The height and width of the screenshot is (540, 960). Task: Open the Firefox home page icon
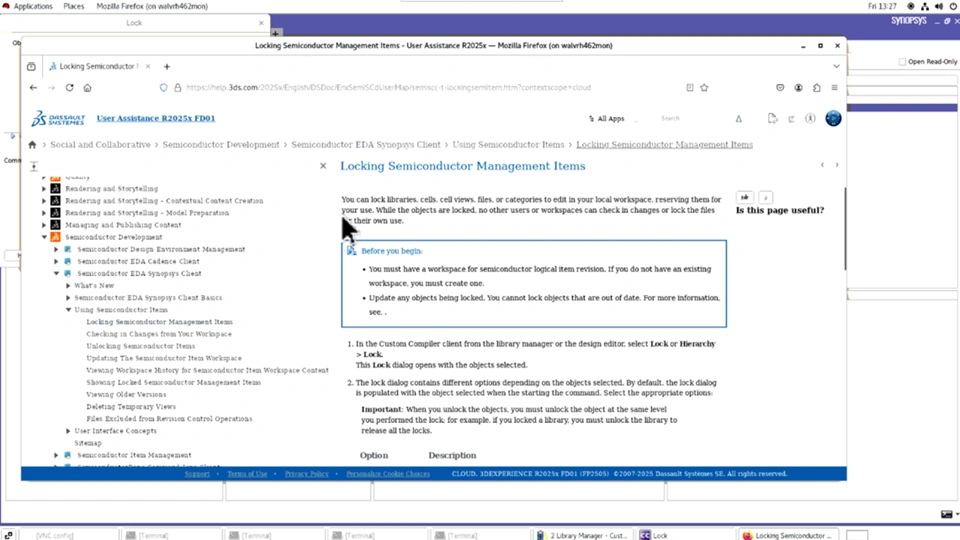coord(88,88)
